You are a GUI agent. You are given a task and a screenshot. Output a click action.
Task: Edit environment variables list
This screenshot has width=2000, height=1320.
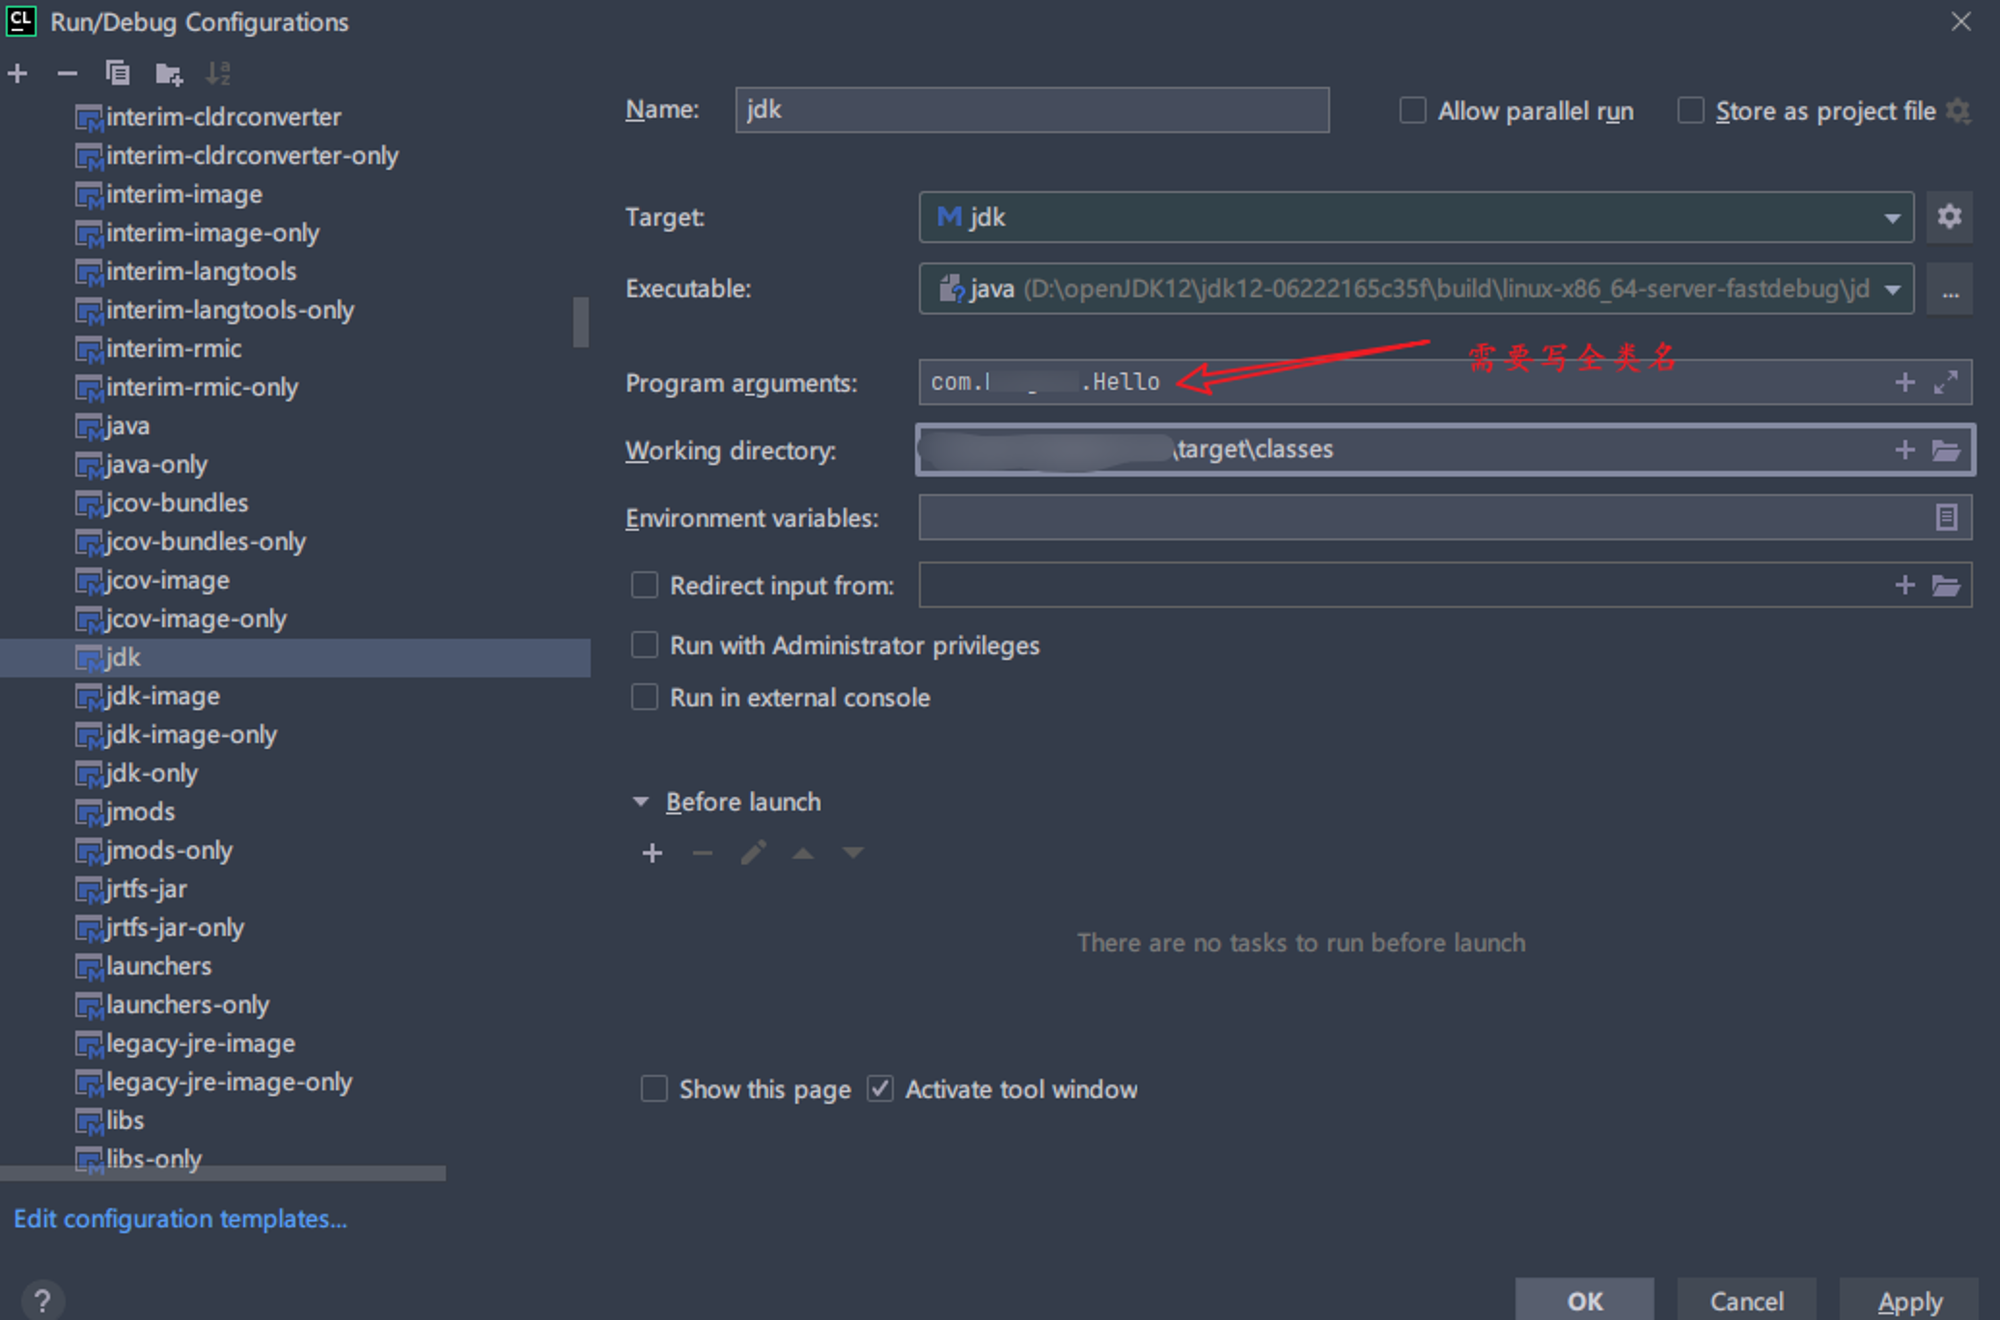[1945, 517]
